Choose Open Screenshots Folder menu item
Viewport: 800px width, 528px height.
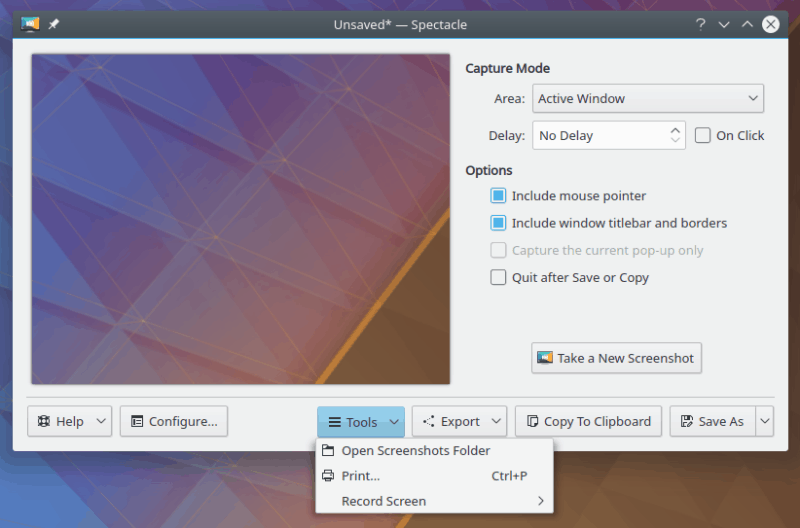pyautogui.click(x=415, y=451)
